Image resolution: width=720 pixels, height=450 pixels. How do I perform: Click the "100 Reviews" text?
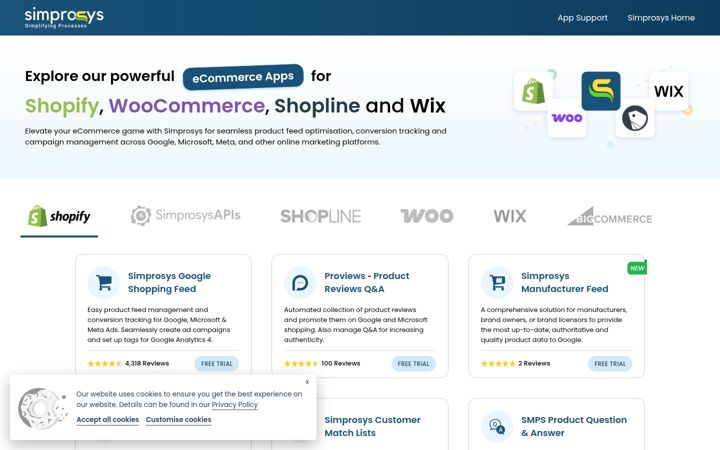click(x=341, y=363)
